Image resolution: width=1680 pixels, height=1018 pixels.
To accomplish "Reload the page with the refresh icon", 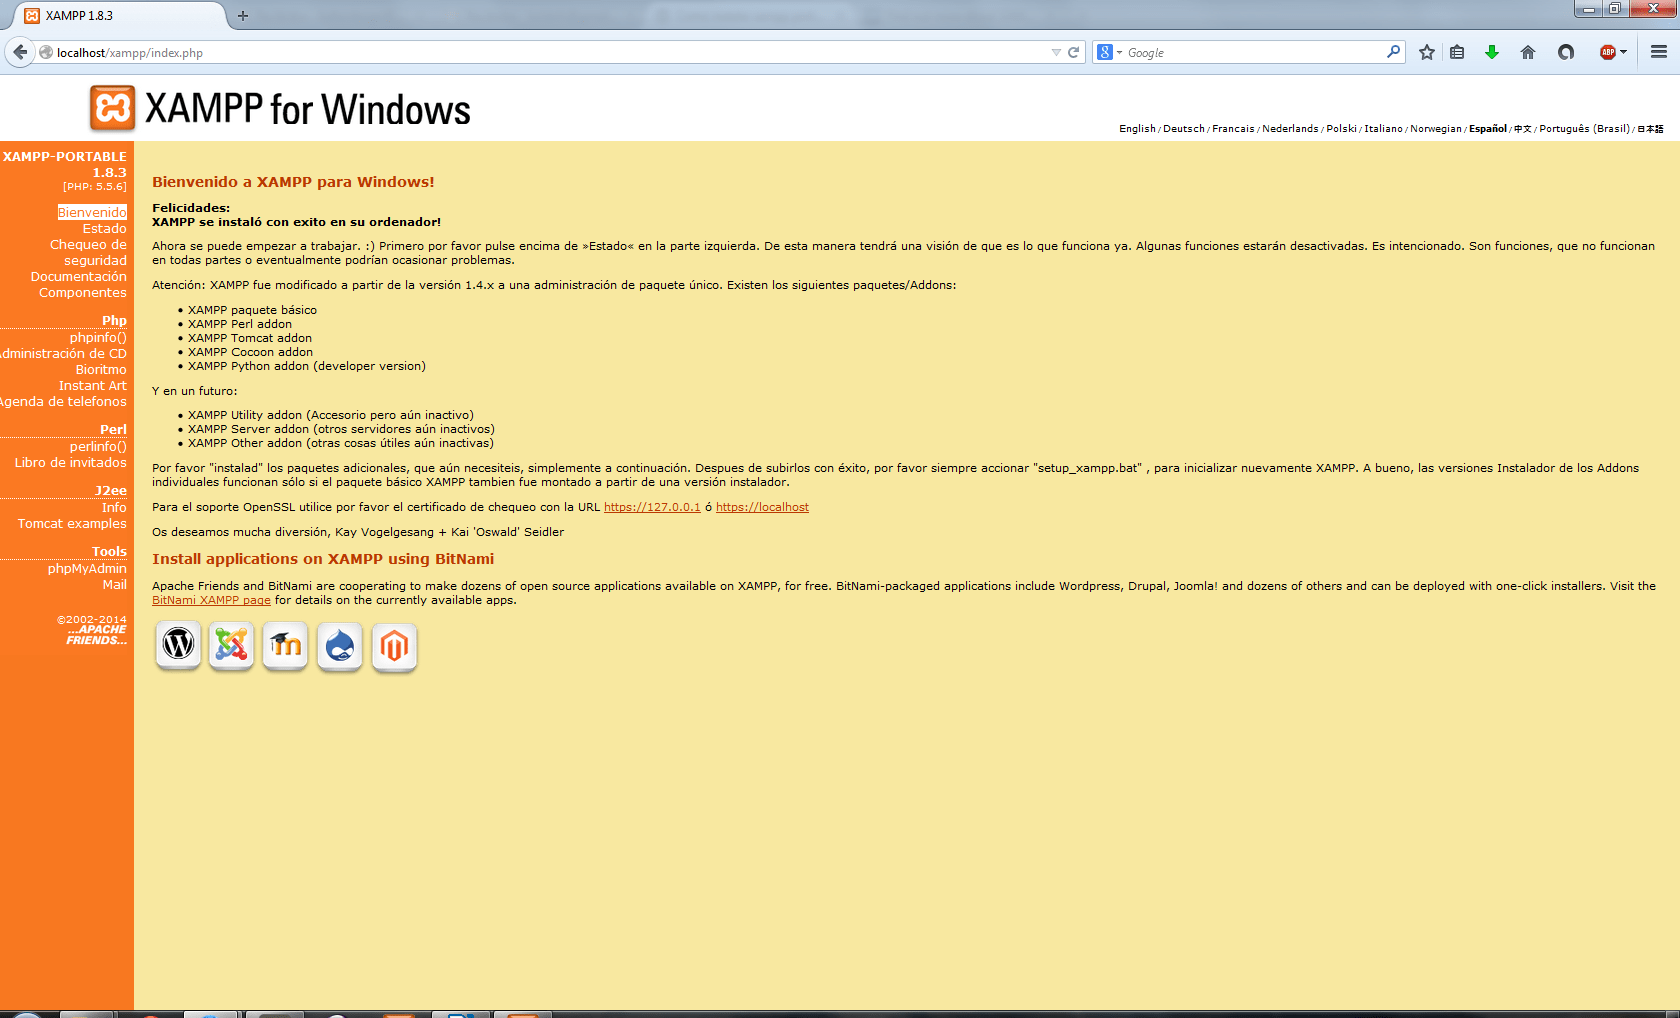I will (x=1073, y=52).
